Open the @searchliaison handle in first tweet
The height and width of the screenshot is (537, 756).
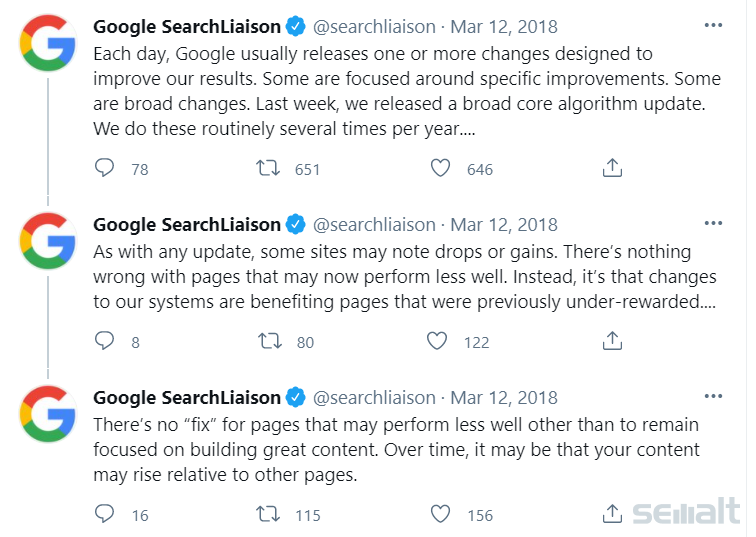374,27
